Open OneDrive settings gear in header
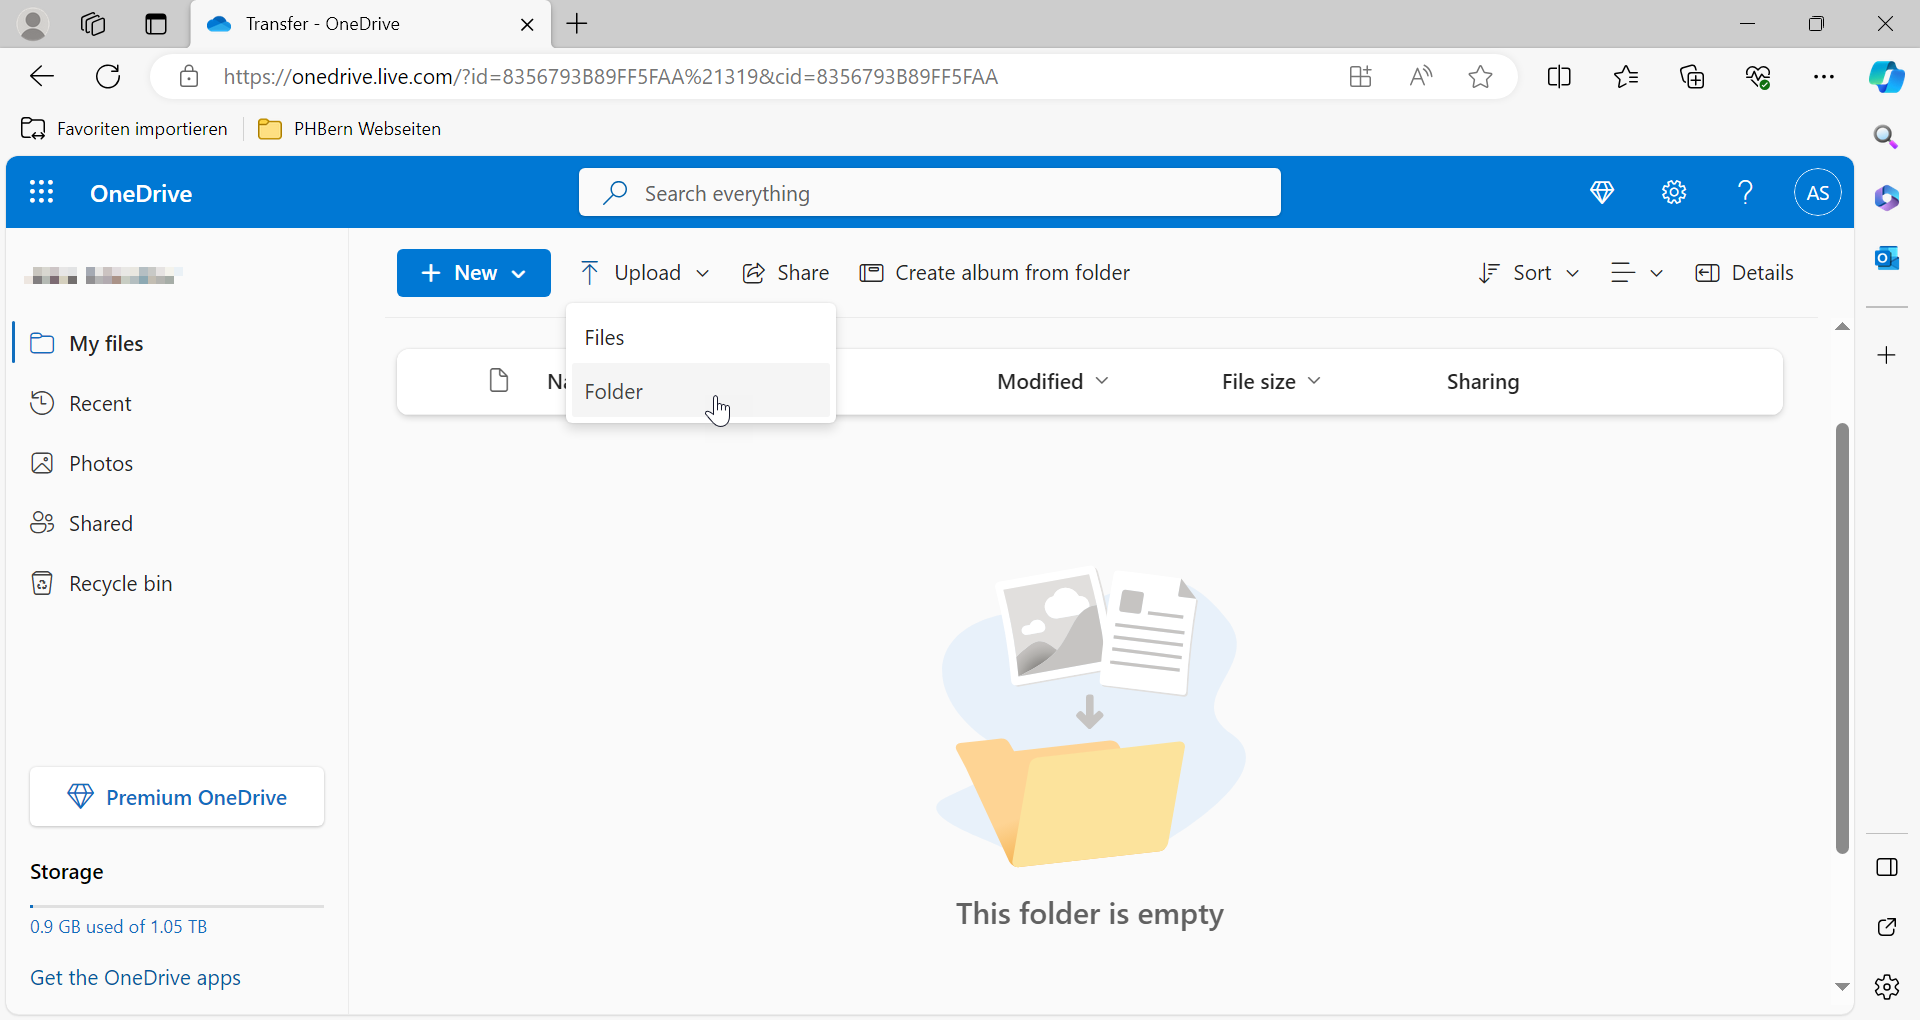Image resolution: width=1920 pixels, height=1020 pixels. 1674,192
